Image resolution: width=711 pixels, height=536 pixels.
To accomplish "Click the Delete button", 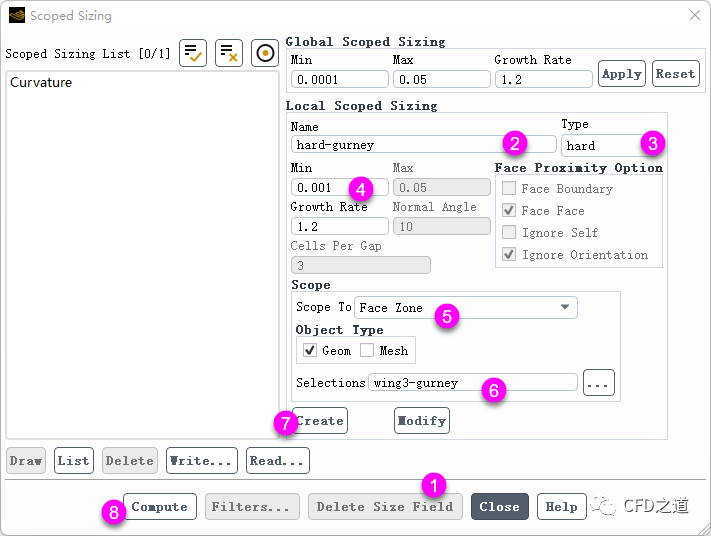I will click(x=130, y=460).
